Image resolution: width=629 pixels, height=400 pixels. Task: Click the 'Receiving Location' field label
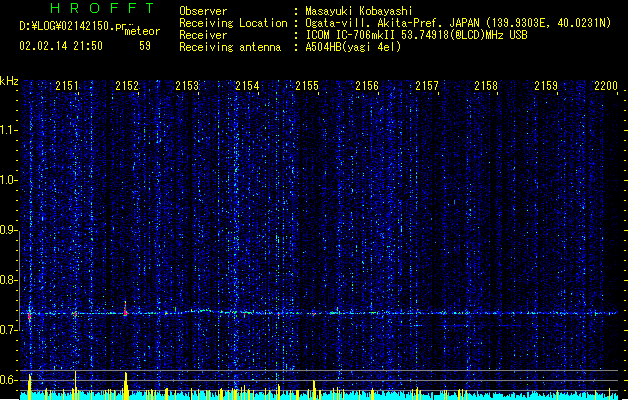point(233,23)
